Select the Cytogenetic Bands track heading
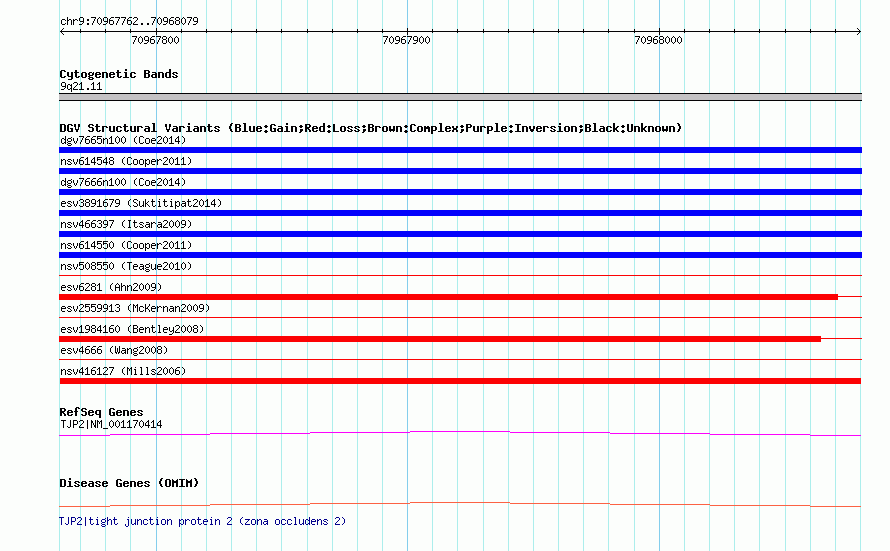Viewport: 890px width, 551px height. click(x=119, y=74)
